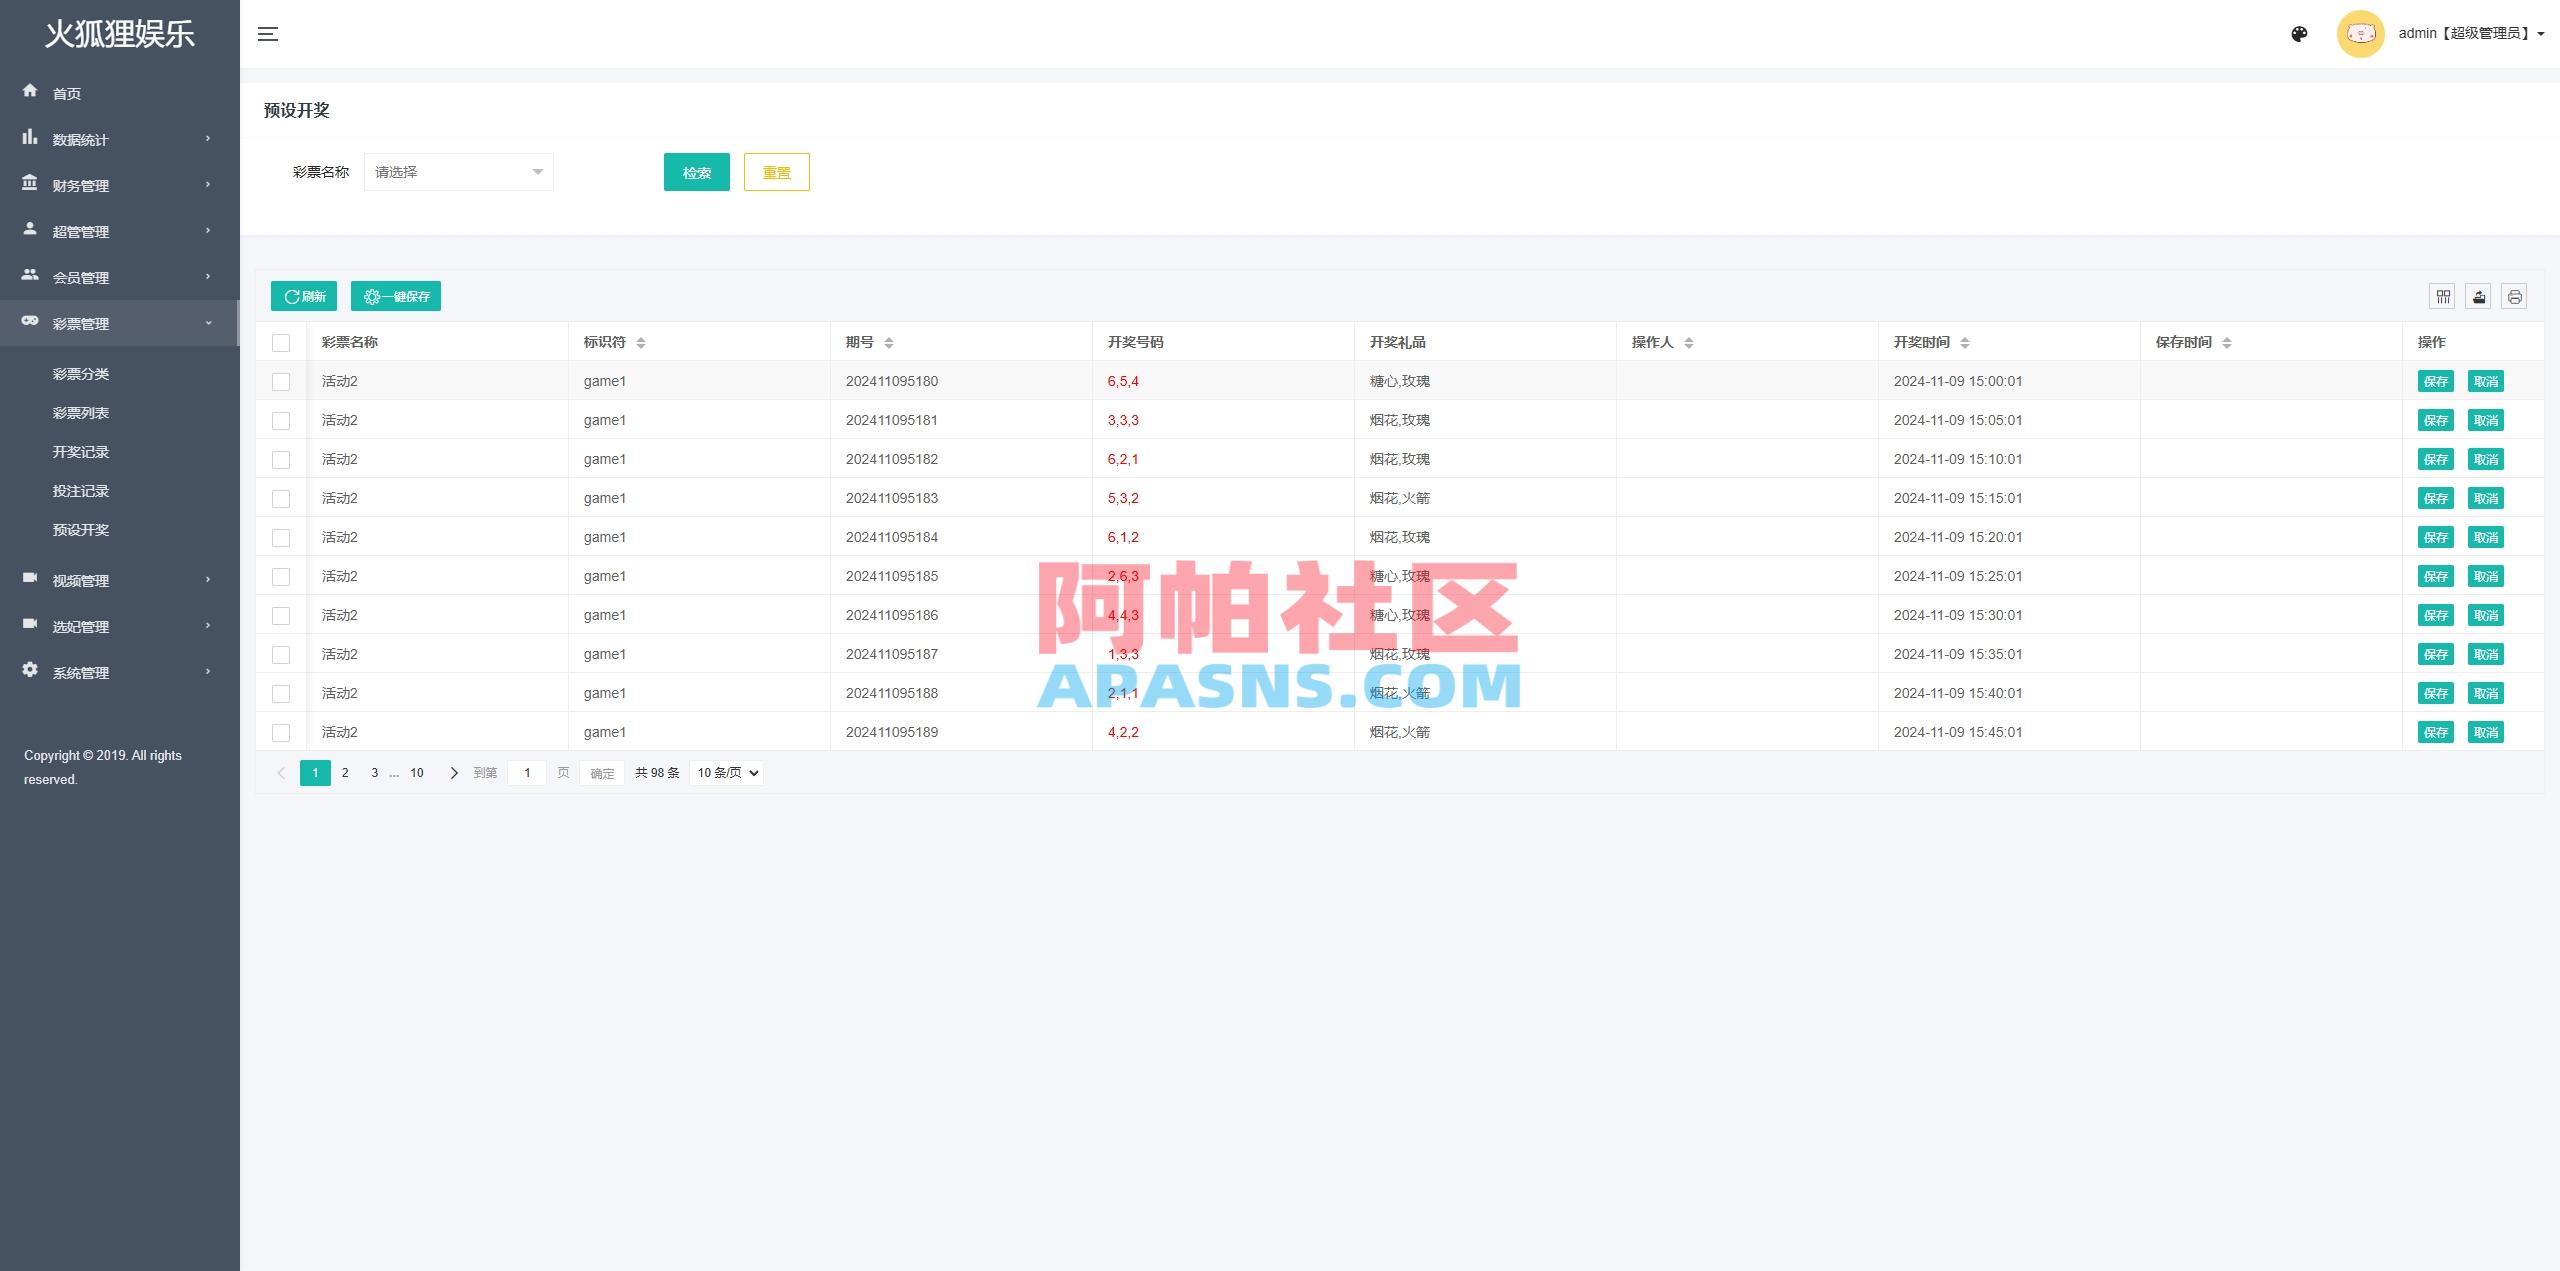The image size is (2560, 1271).
Task: Open the theme palette picker in the header
Action: [2299, 33]
